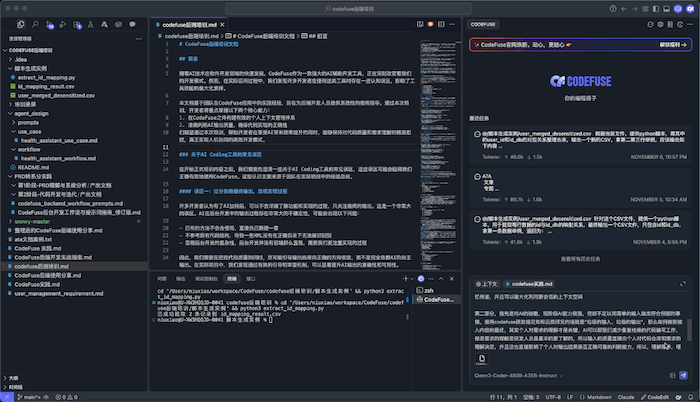Expand the .idea folder in explorer
The height and width of the screenshot is (402, 700).
pos(20,59)
